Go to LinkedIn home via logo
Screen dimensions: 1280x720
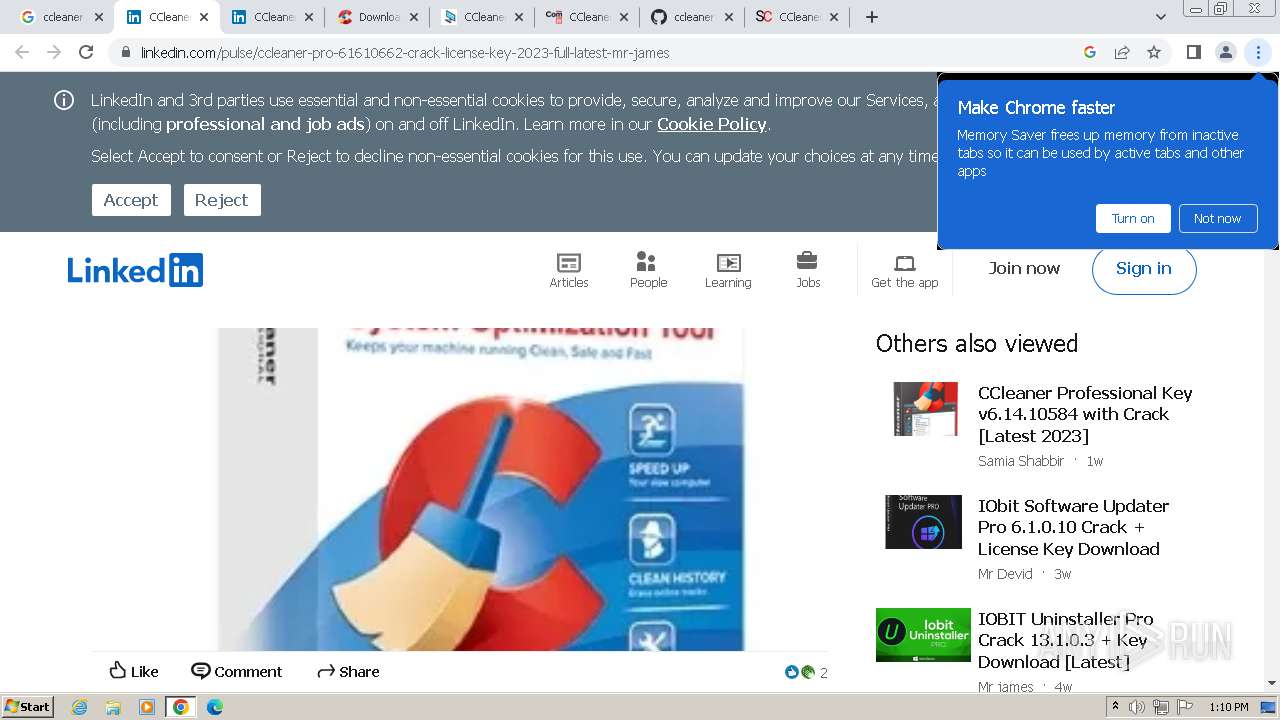[135, 270]
